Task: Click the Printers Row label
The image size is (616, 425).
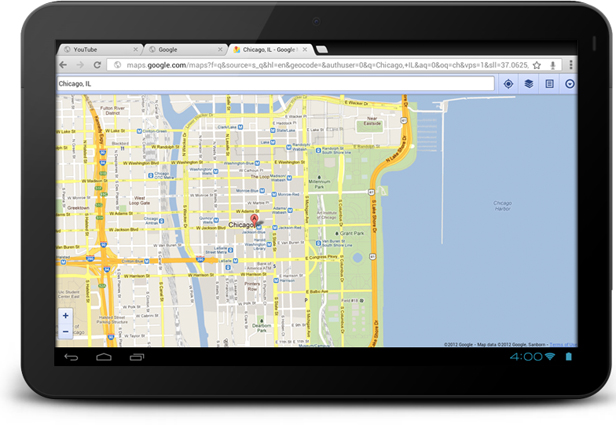Action: 252,286
